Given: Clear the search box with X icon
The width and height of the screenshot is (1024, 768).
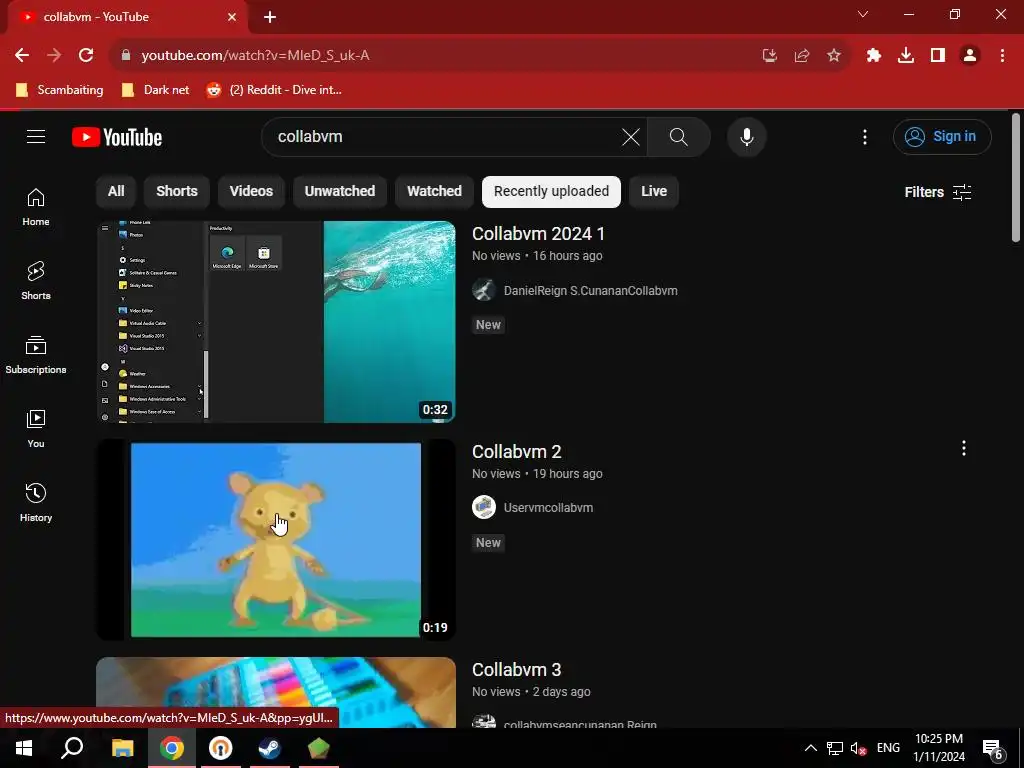Looking at the screenshot, I should [x=630, y=136].
